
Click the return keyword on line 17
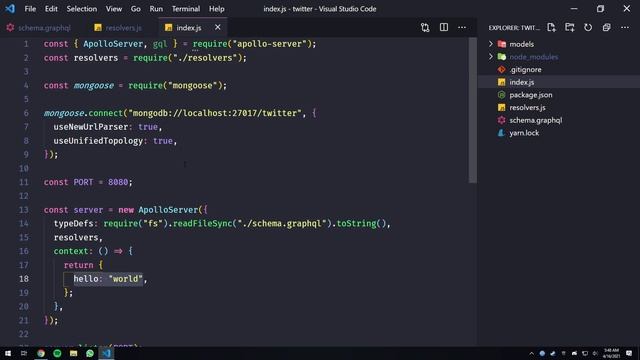tap(78, 265)
